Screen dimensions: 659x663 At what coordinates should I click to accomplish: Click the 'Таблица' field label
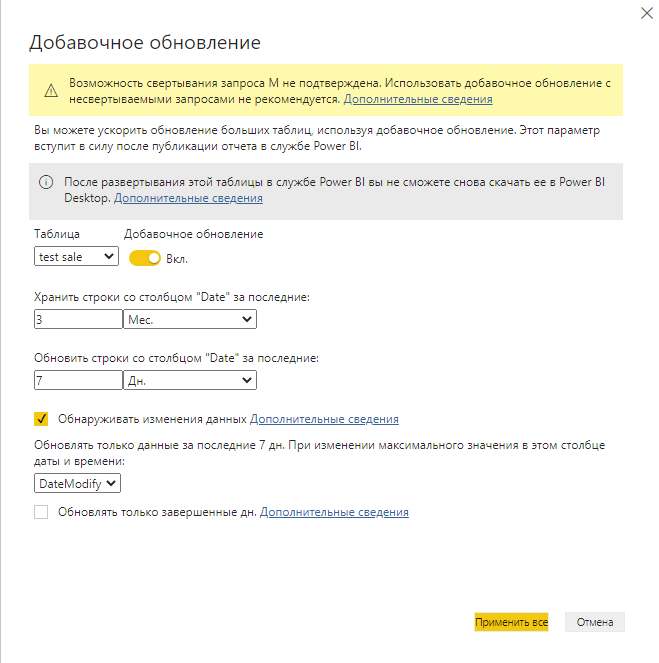point(57,234)
